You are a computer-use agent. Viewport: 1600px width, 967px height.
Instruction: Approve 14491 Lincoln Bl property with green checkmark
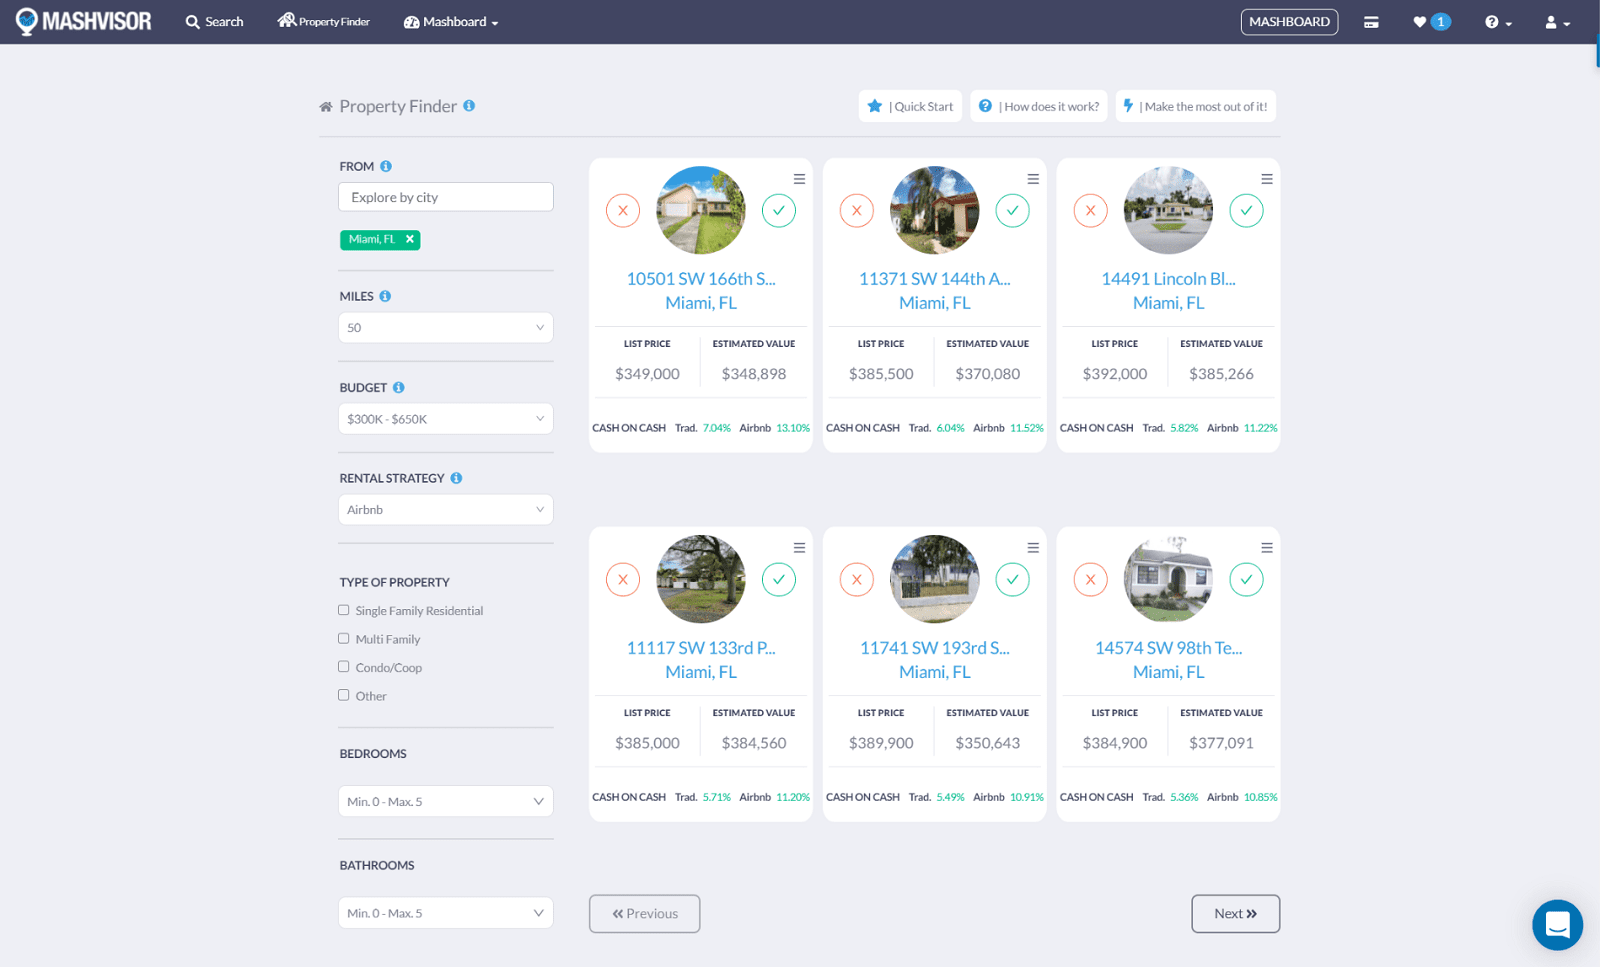1246,210
